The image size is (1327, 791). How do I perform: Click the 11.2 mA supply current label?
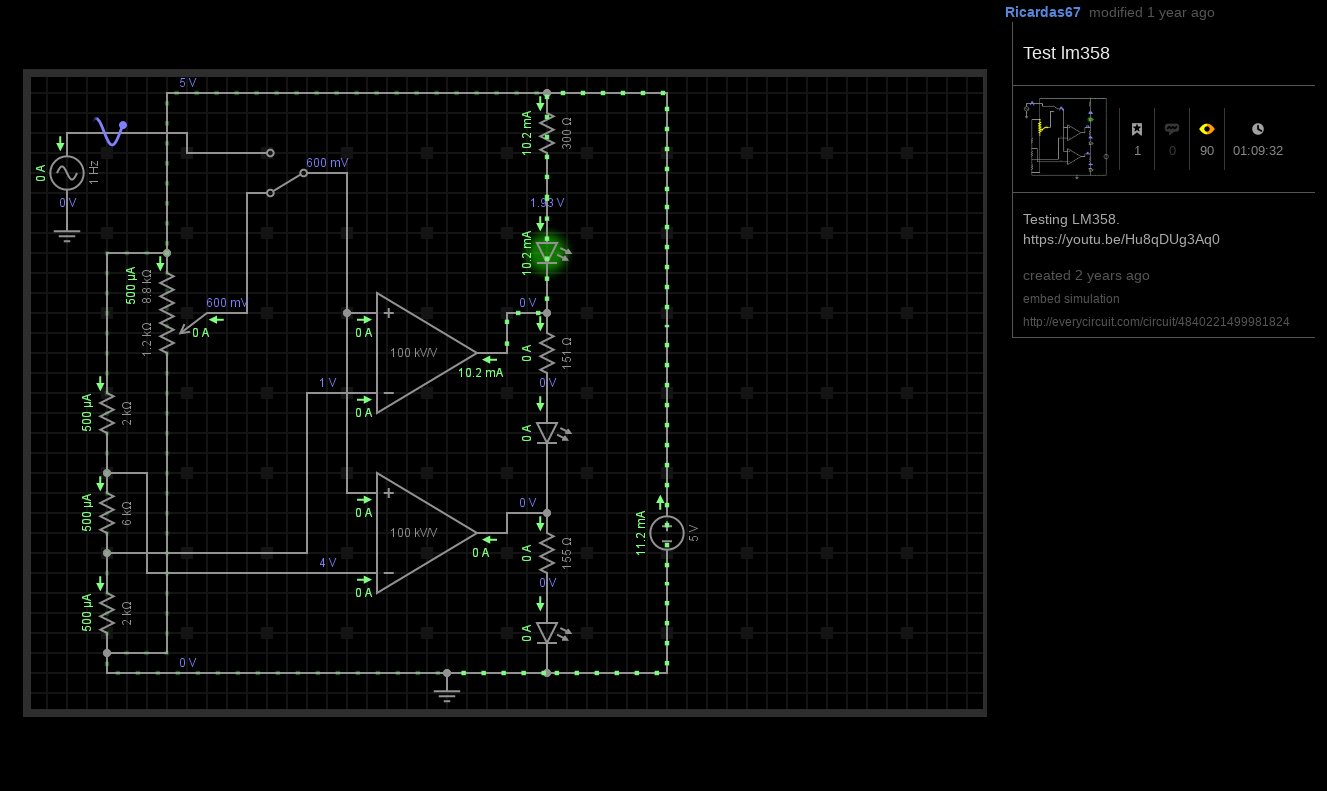pos(641,532)
